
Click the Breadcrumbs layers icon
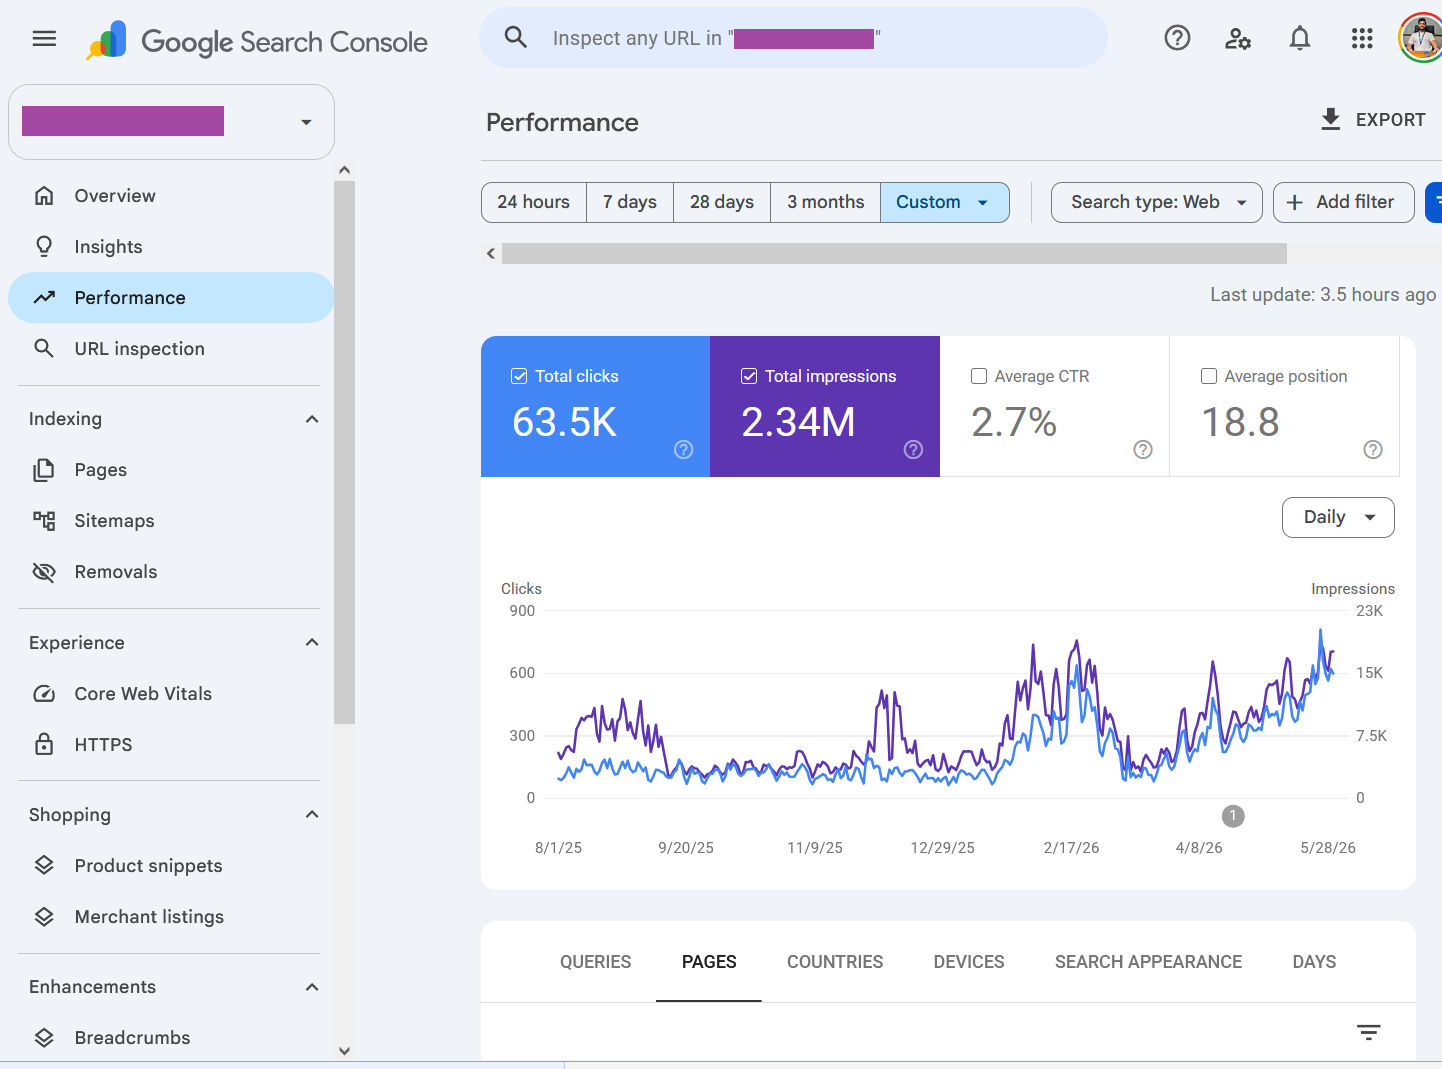(x=44, y=1037)
